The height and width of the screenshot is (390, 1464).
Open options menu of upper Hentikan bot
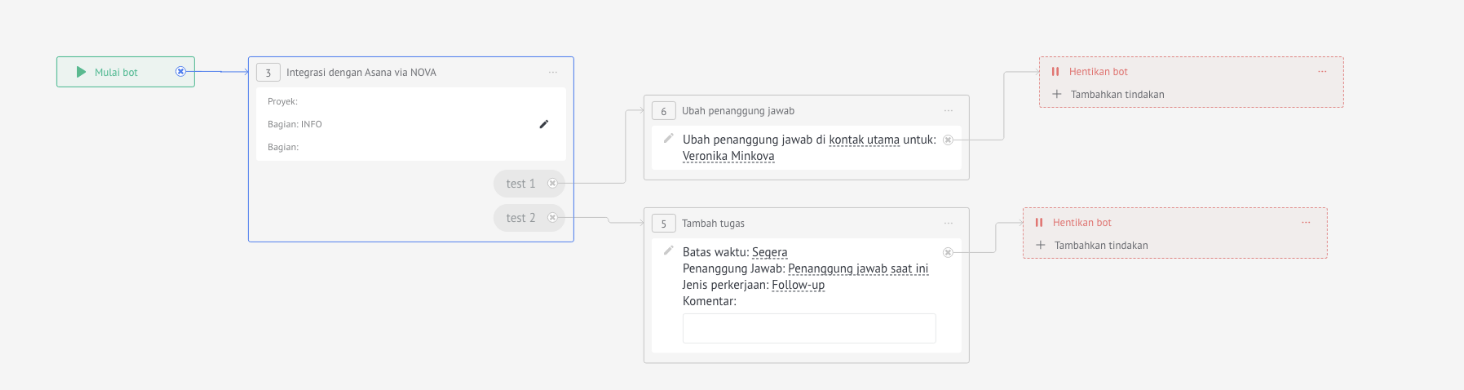[x=1322, y=72]
